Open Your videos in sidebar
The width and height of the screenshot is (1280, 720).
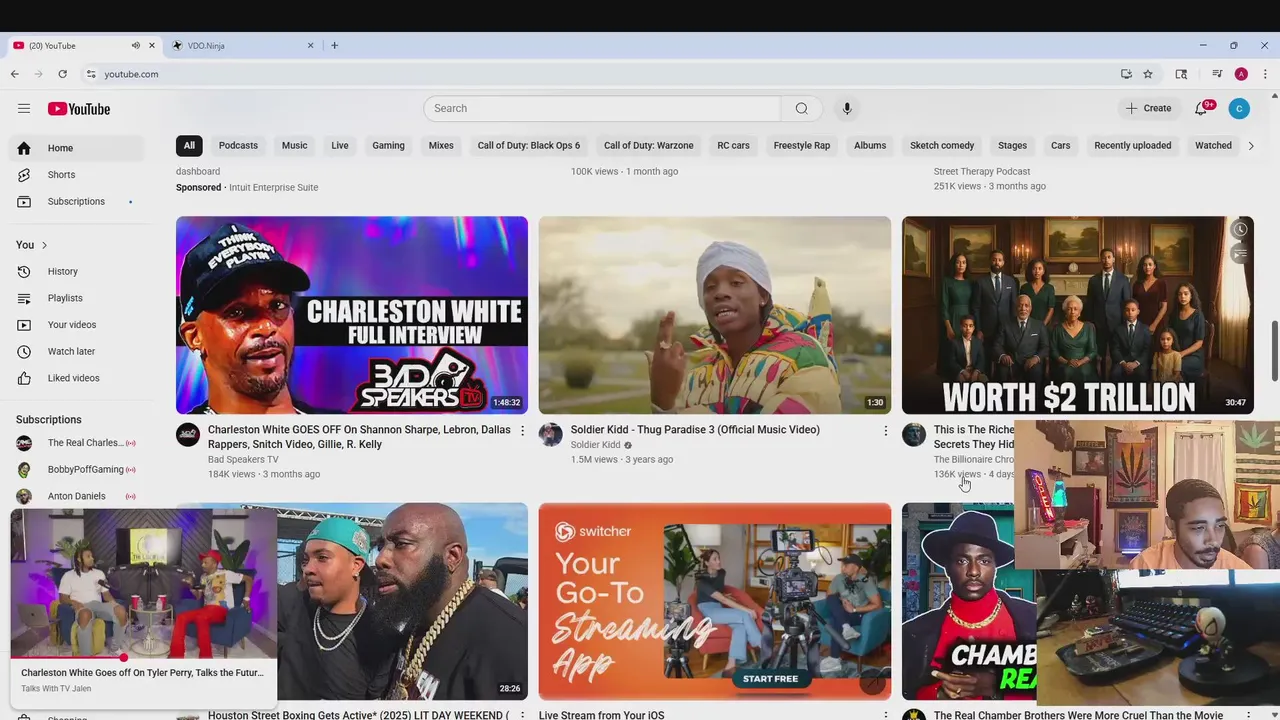pyautogui.click(x=78, y=325)
